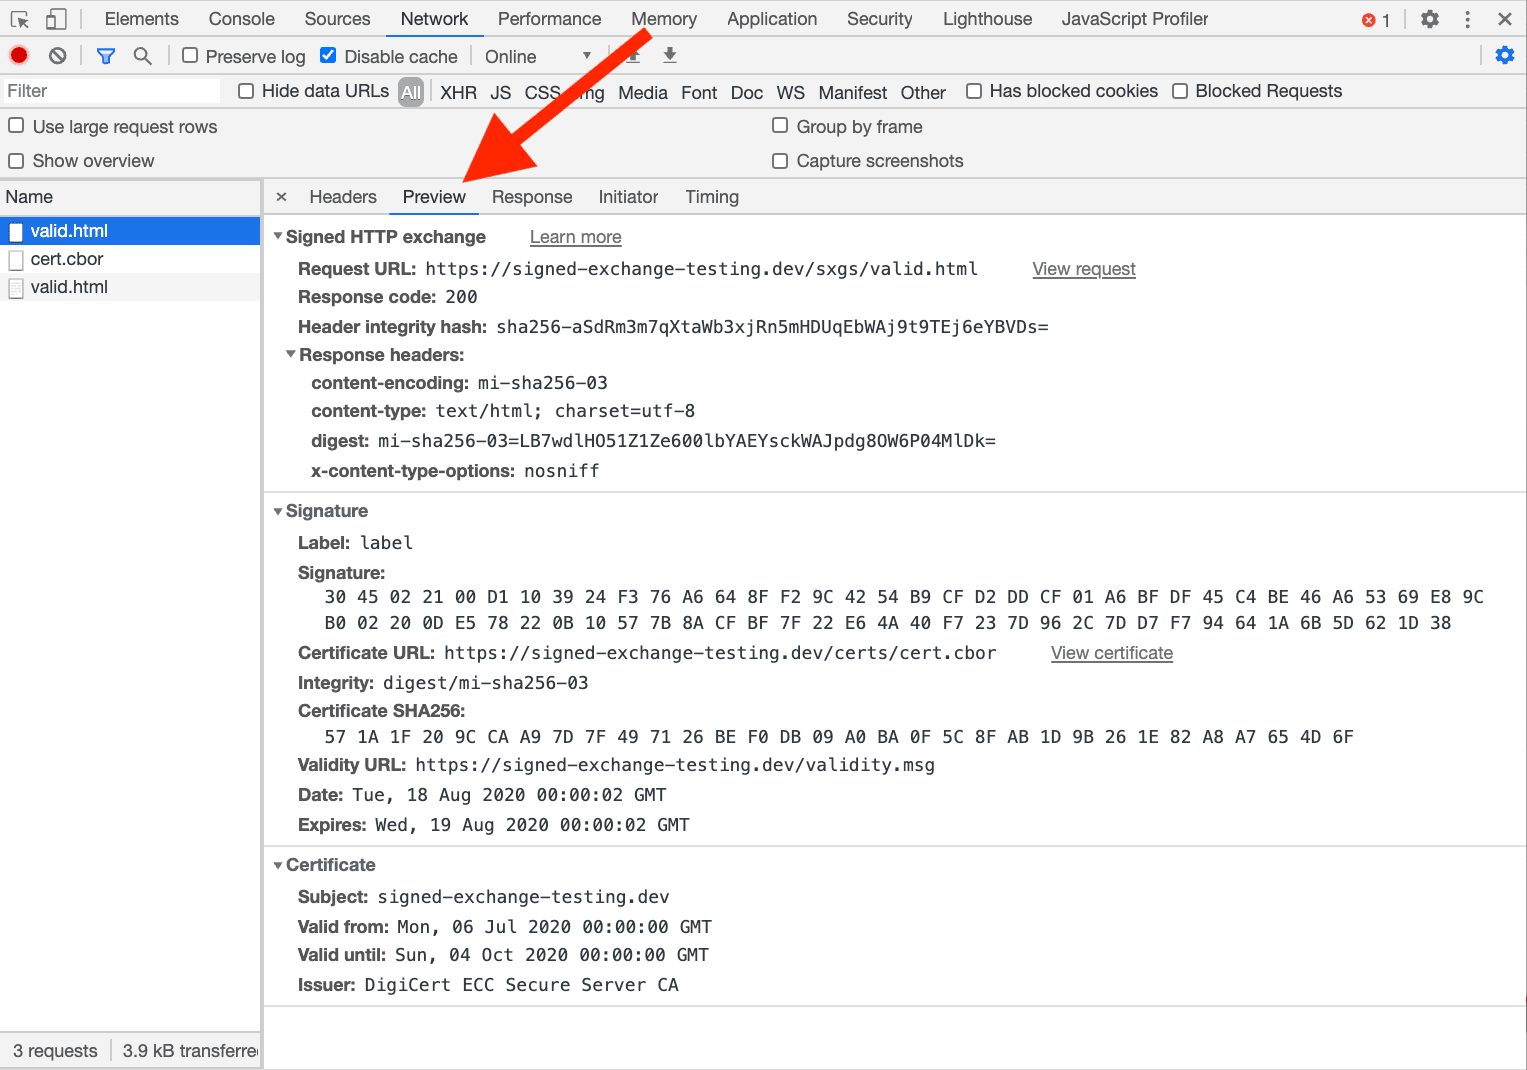Collapse the Response headers section
This screenshot has height=1070, width=1527.
coord(290,355)
